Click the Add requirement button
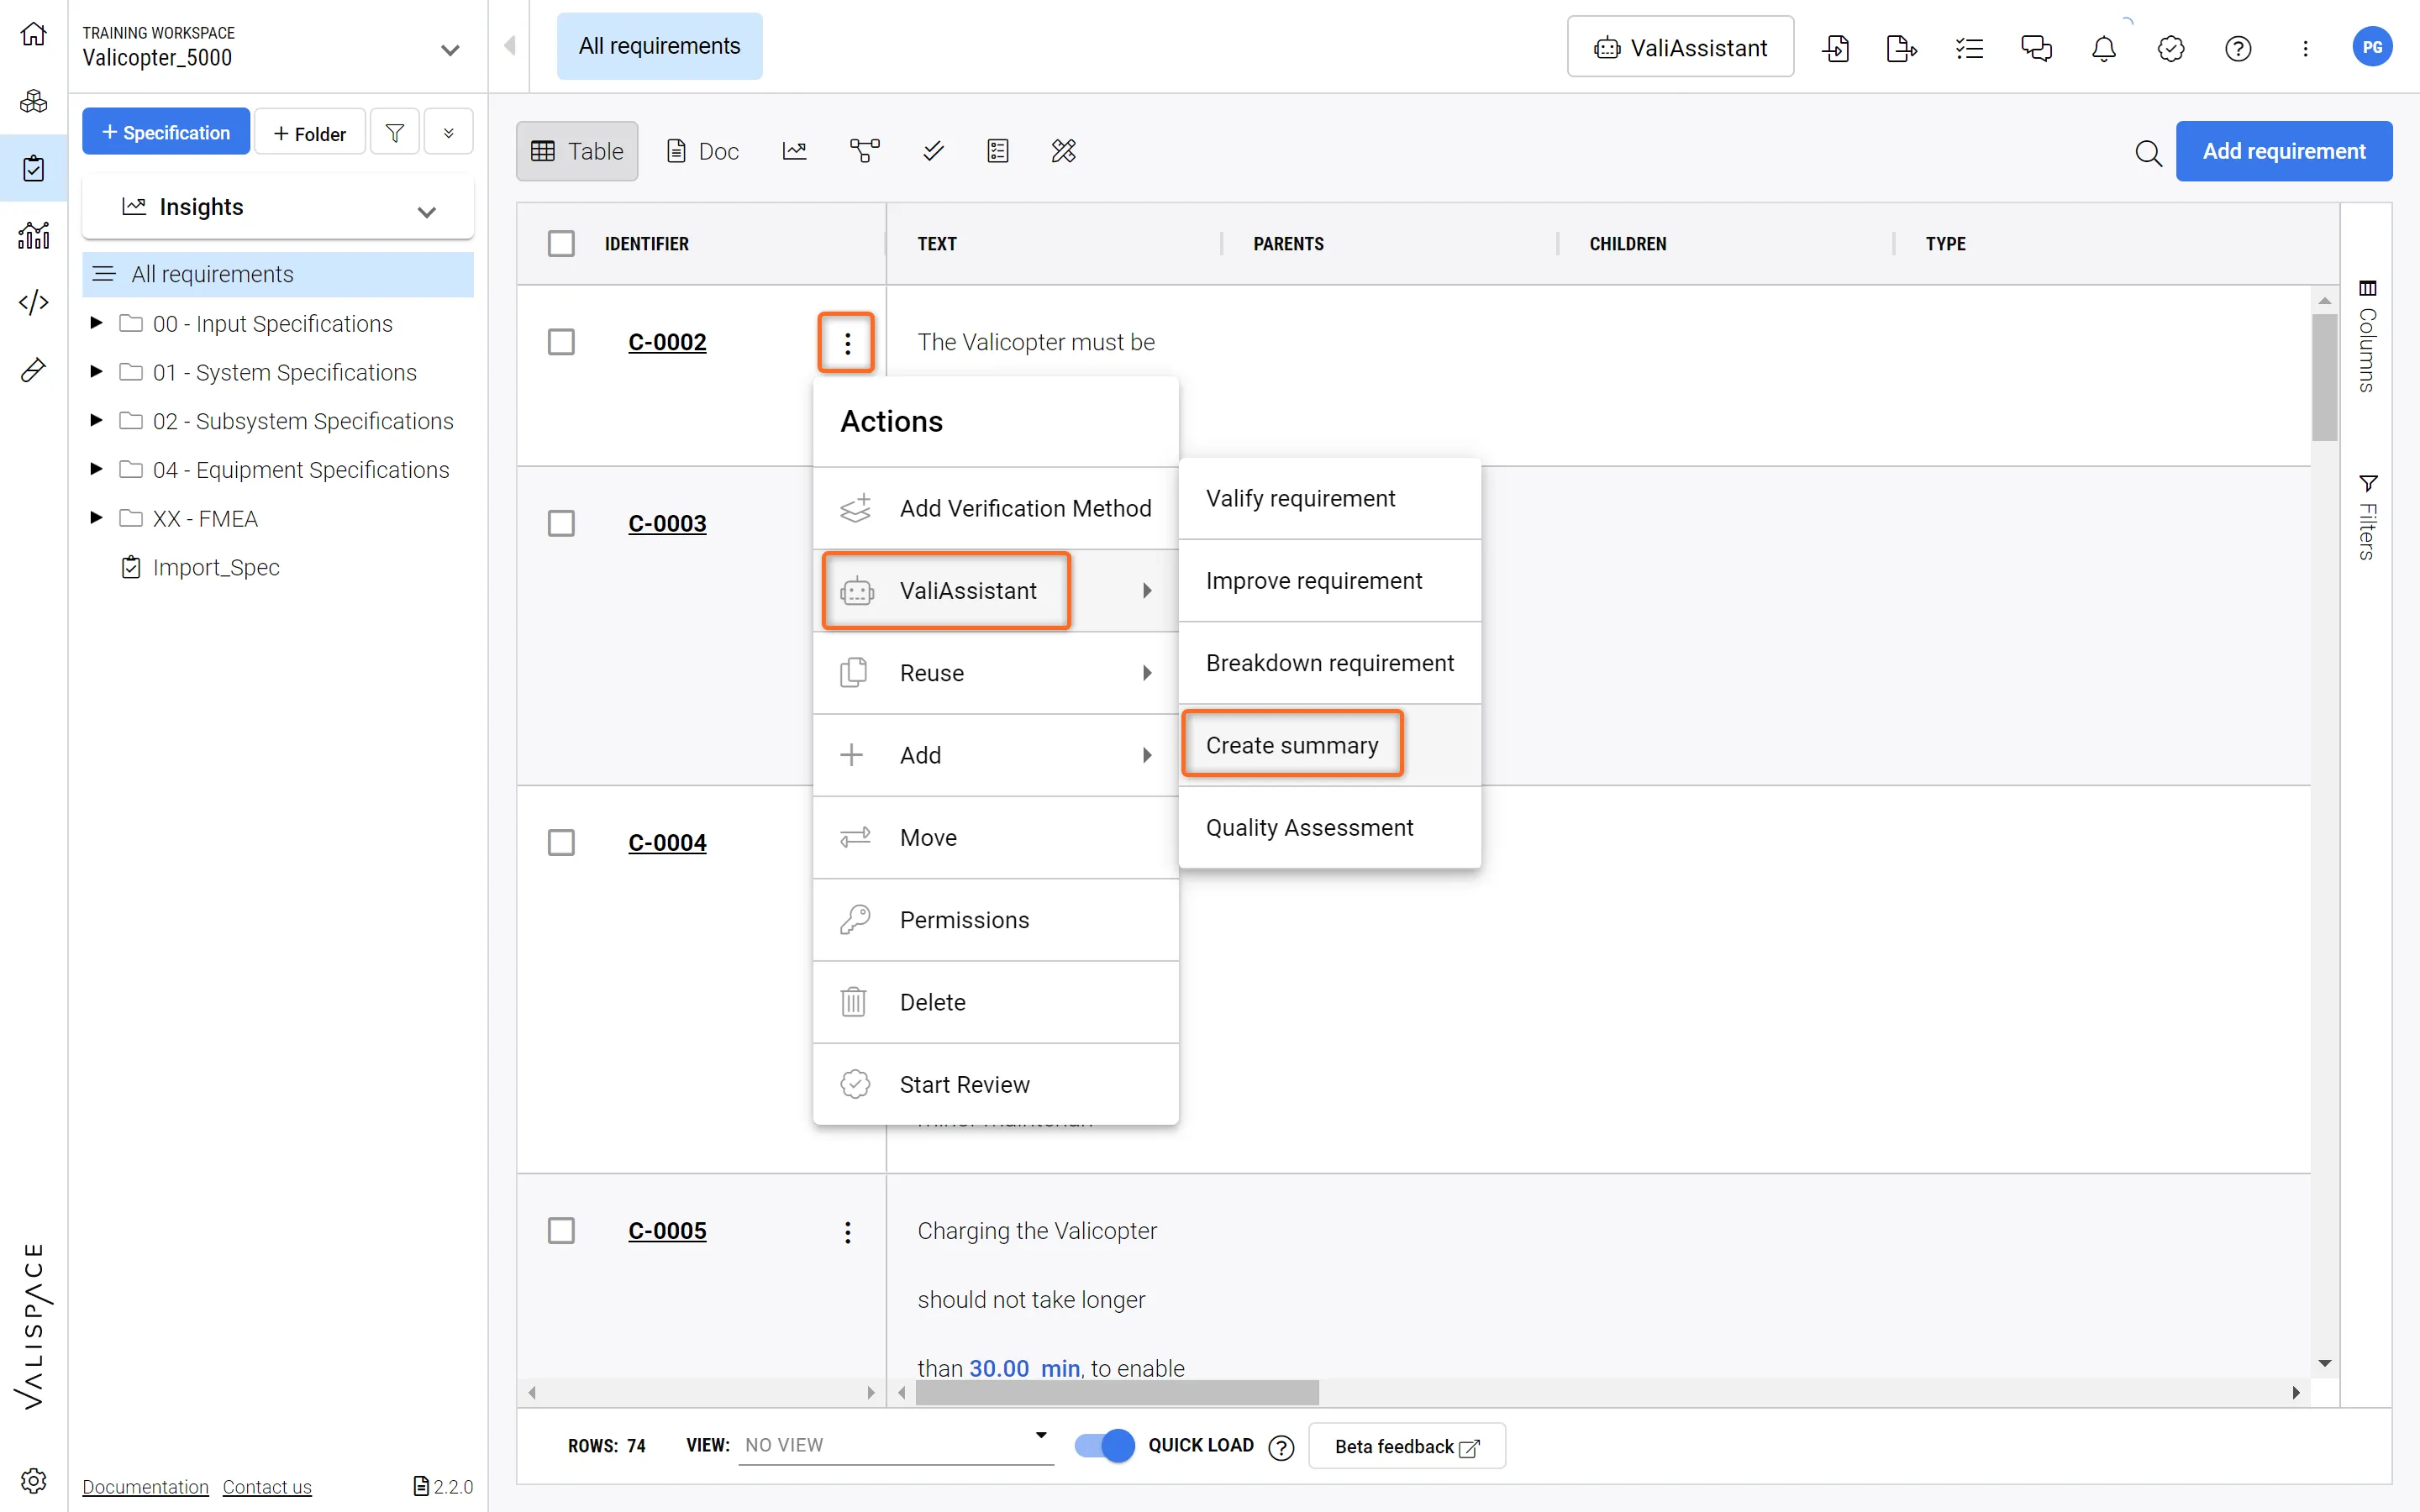 tap(2283, 151)
